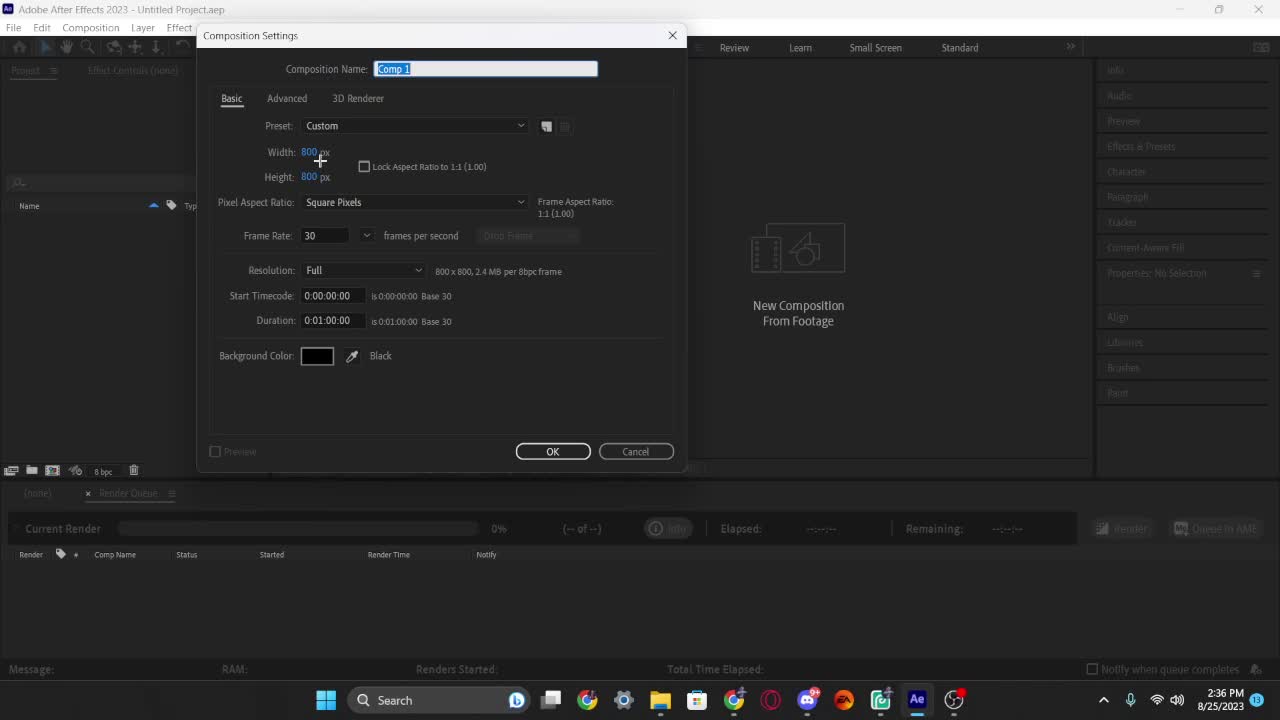The height and width of the screenshot is (720, 1280).
Task: Click the Create New Composition icon
Action: (x=52, y=470)
